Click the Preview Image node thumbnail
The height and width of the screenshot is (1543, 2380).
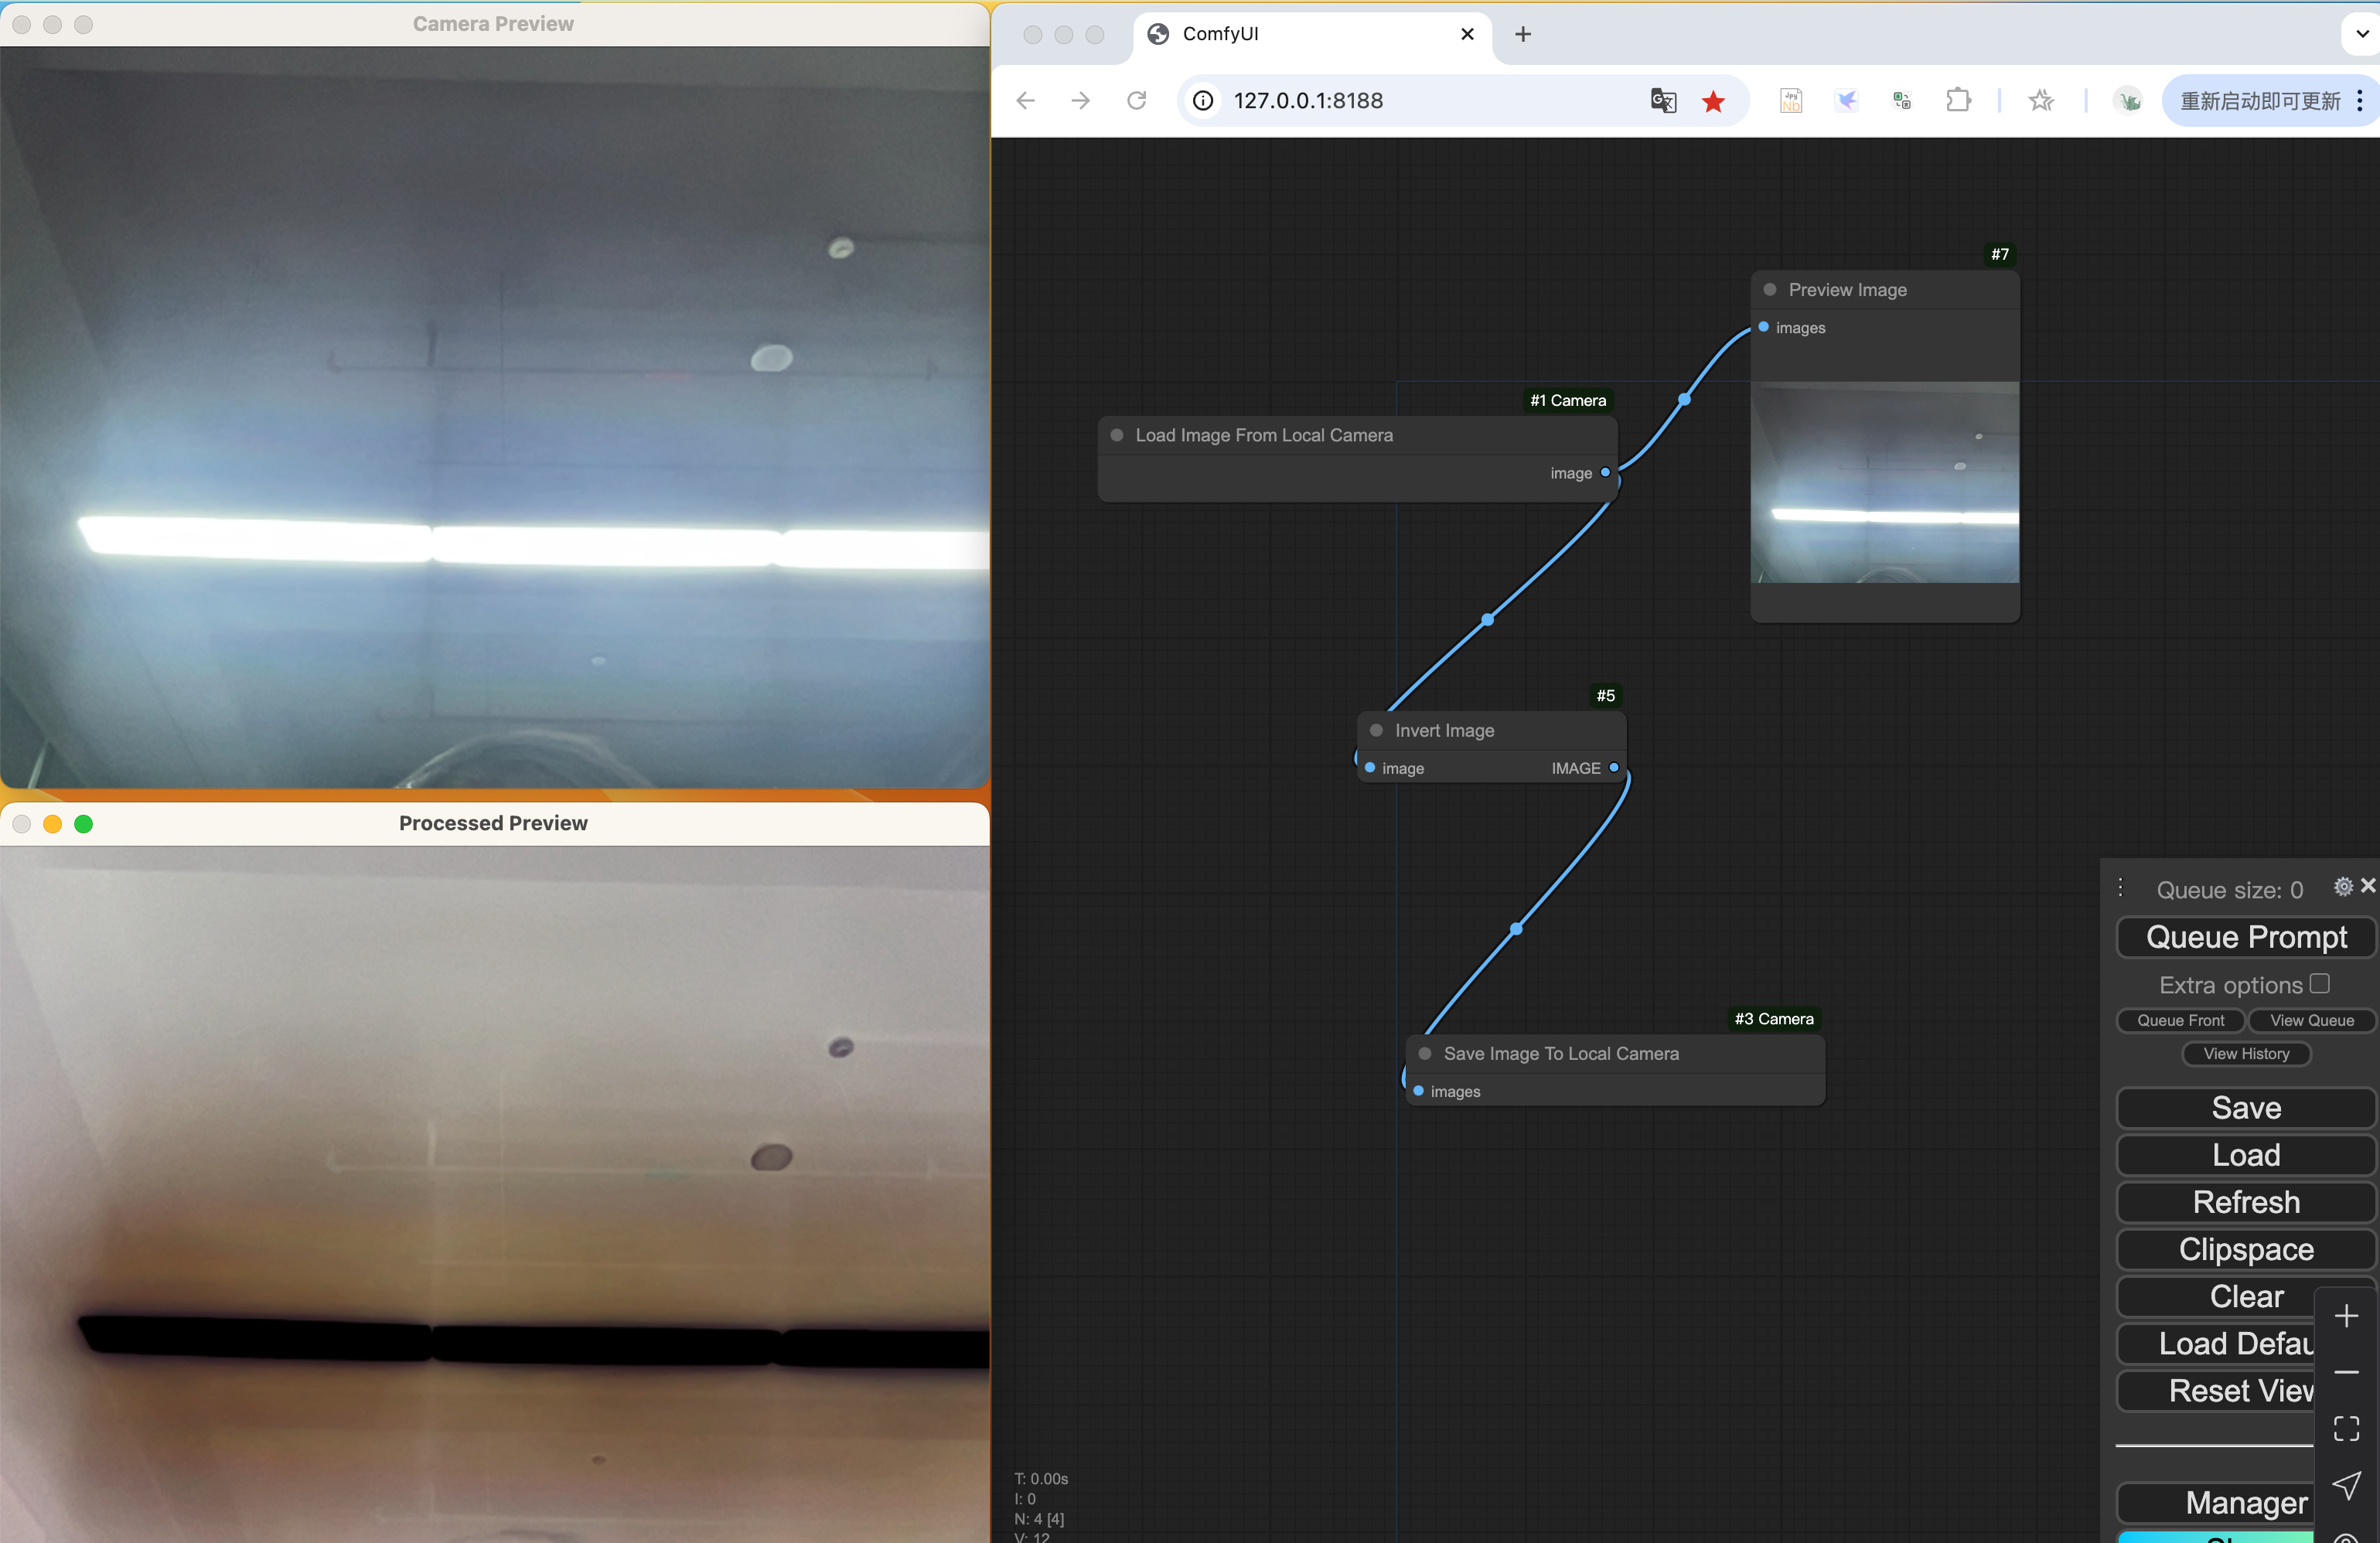(x=1884, y=483)
